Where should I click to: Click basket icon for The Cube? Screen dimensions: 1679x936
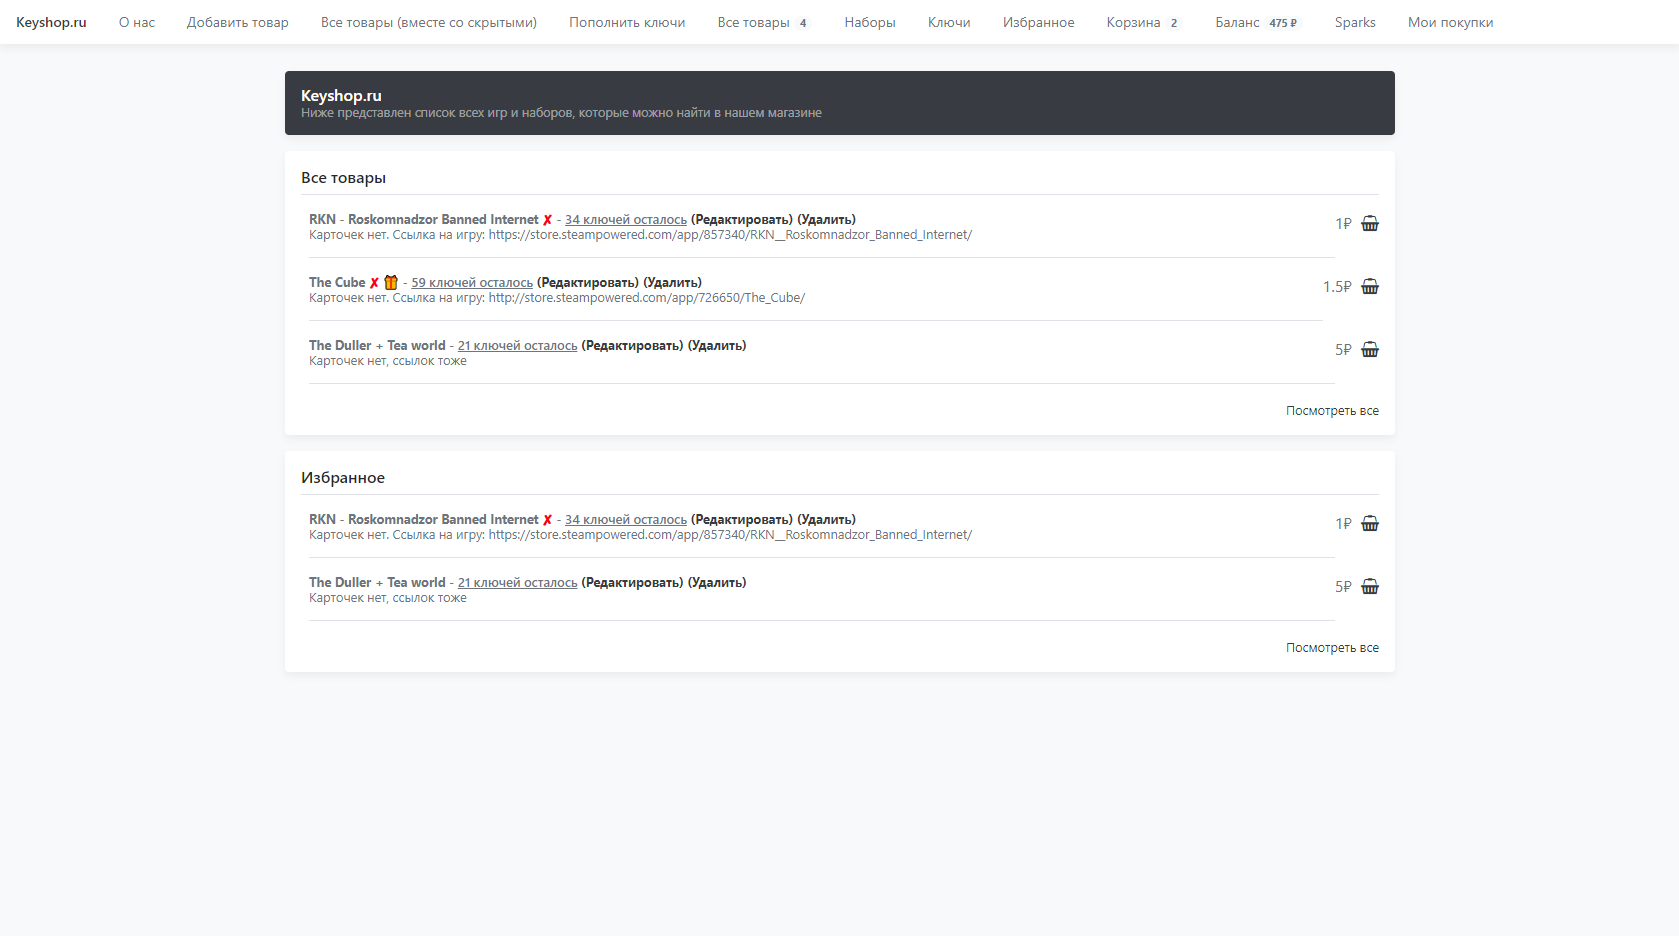click(x=1369, y=287)
